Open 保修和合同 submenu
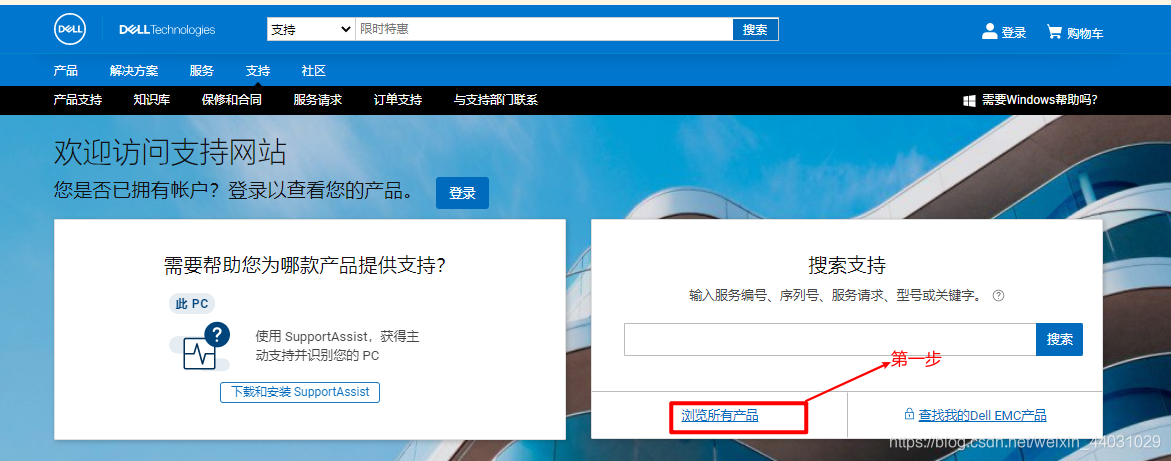This screenshot has height=461, width=1171. click(232, 100)
